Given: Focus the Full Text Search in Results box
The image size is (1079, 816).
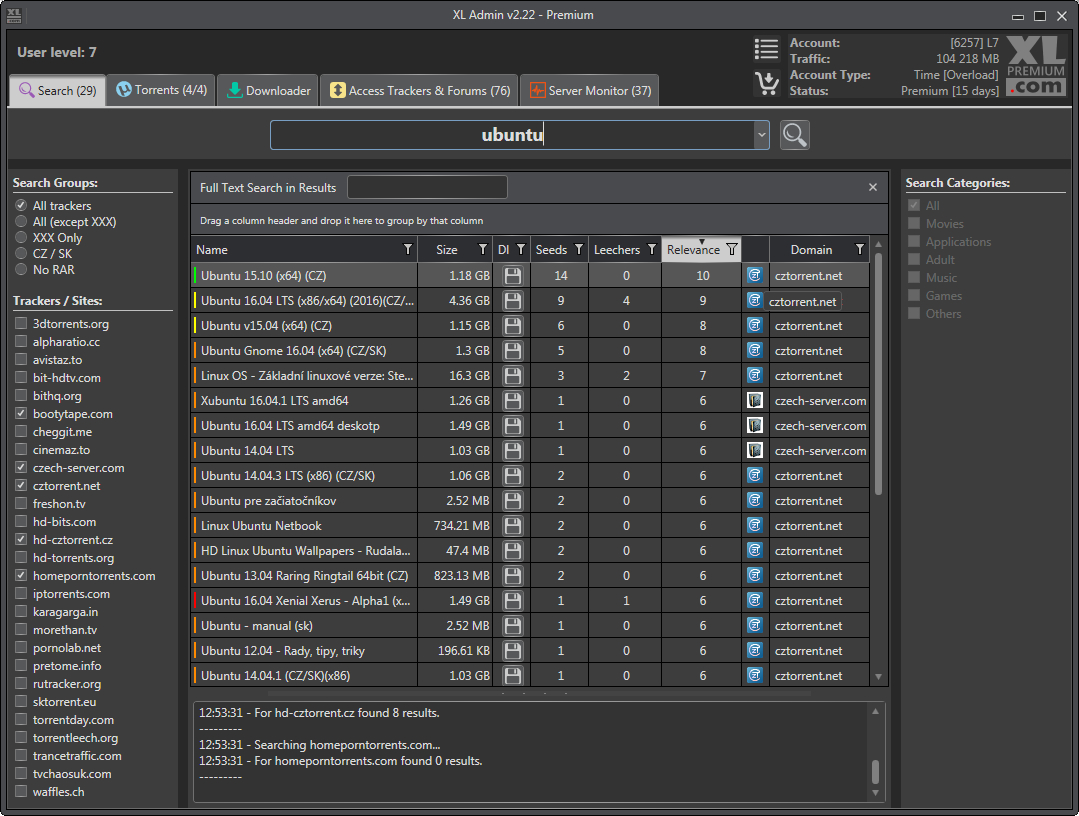Looking at the screenshot, I should (x=427, y=187).
